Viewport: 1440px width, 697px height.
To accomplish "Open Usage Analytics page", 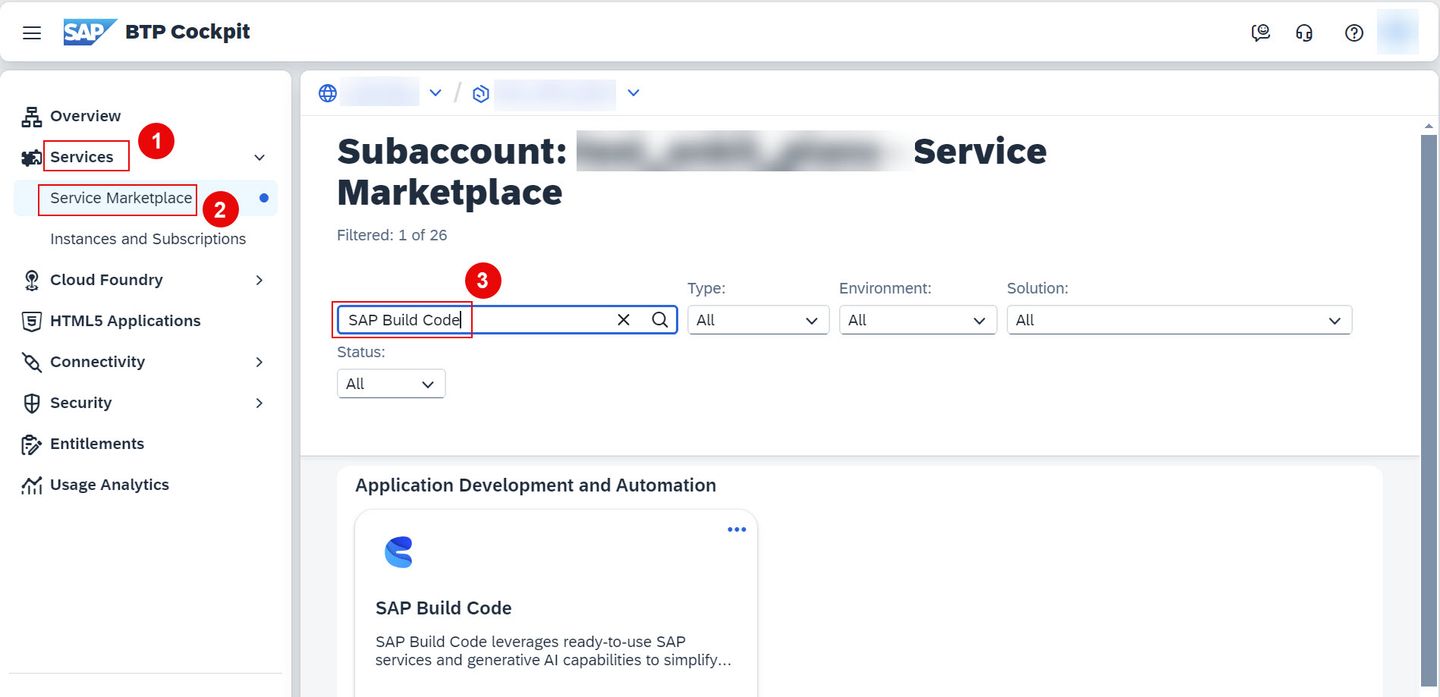I will point(109,485).
